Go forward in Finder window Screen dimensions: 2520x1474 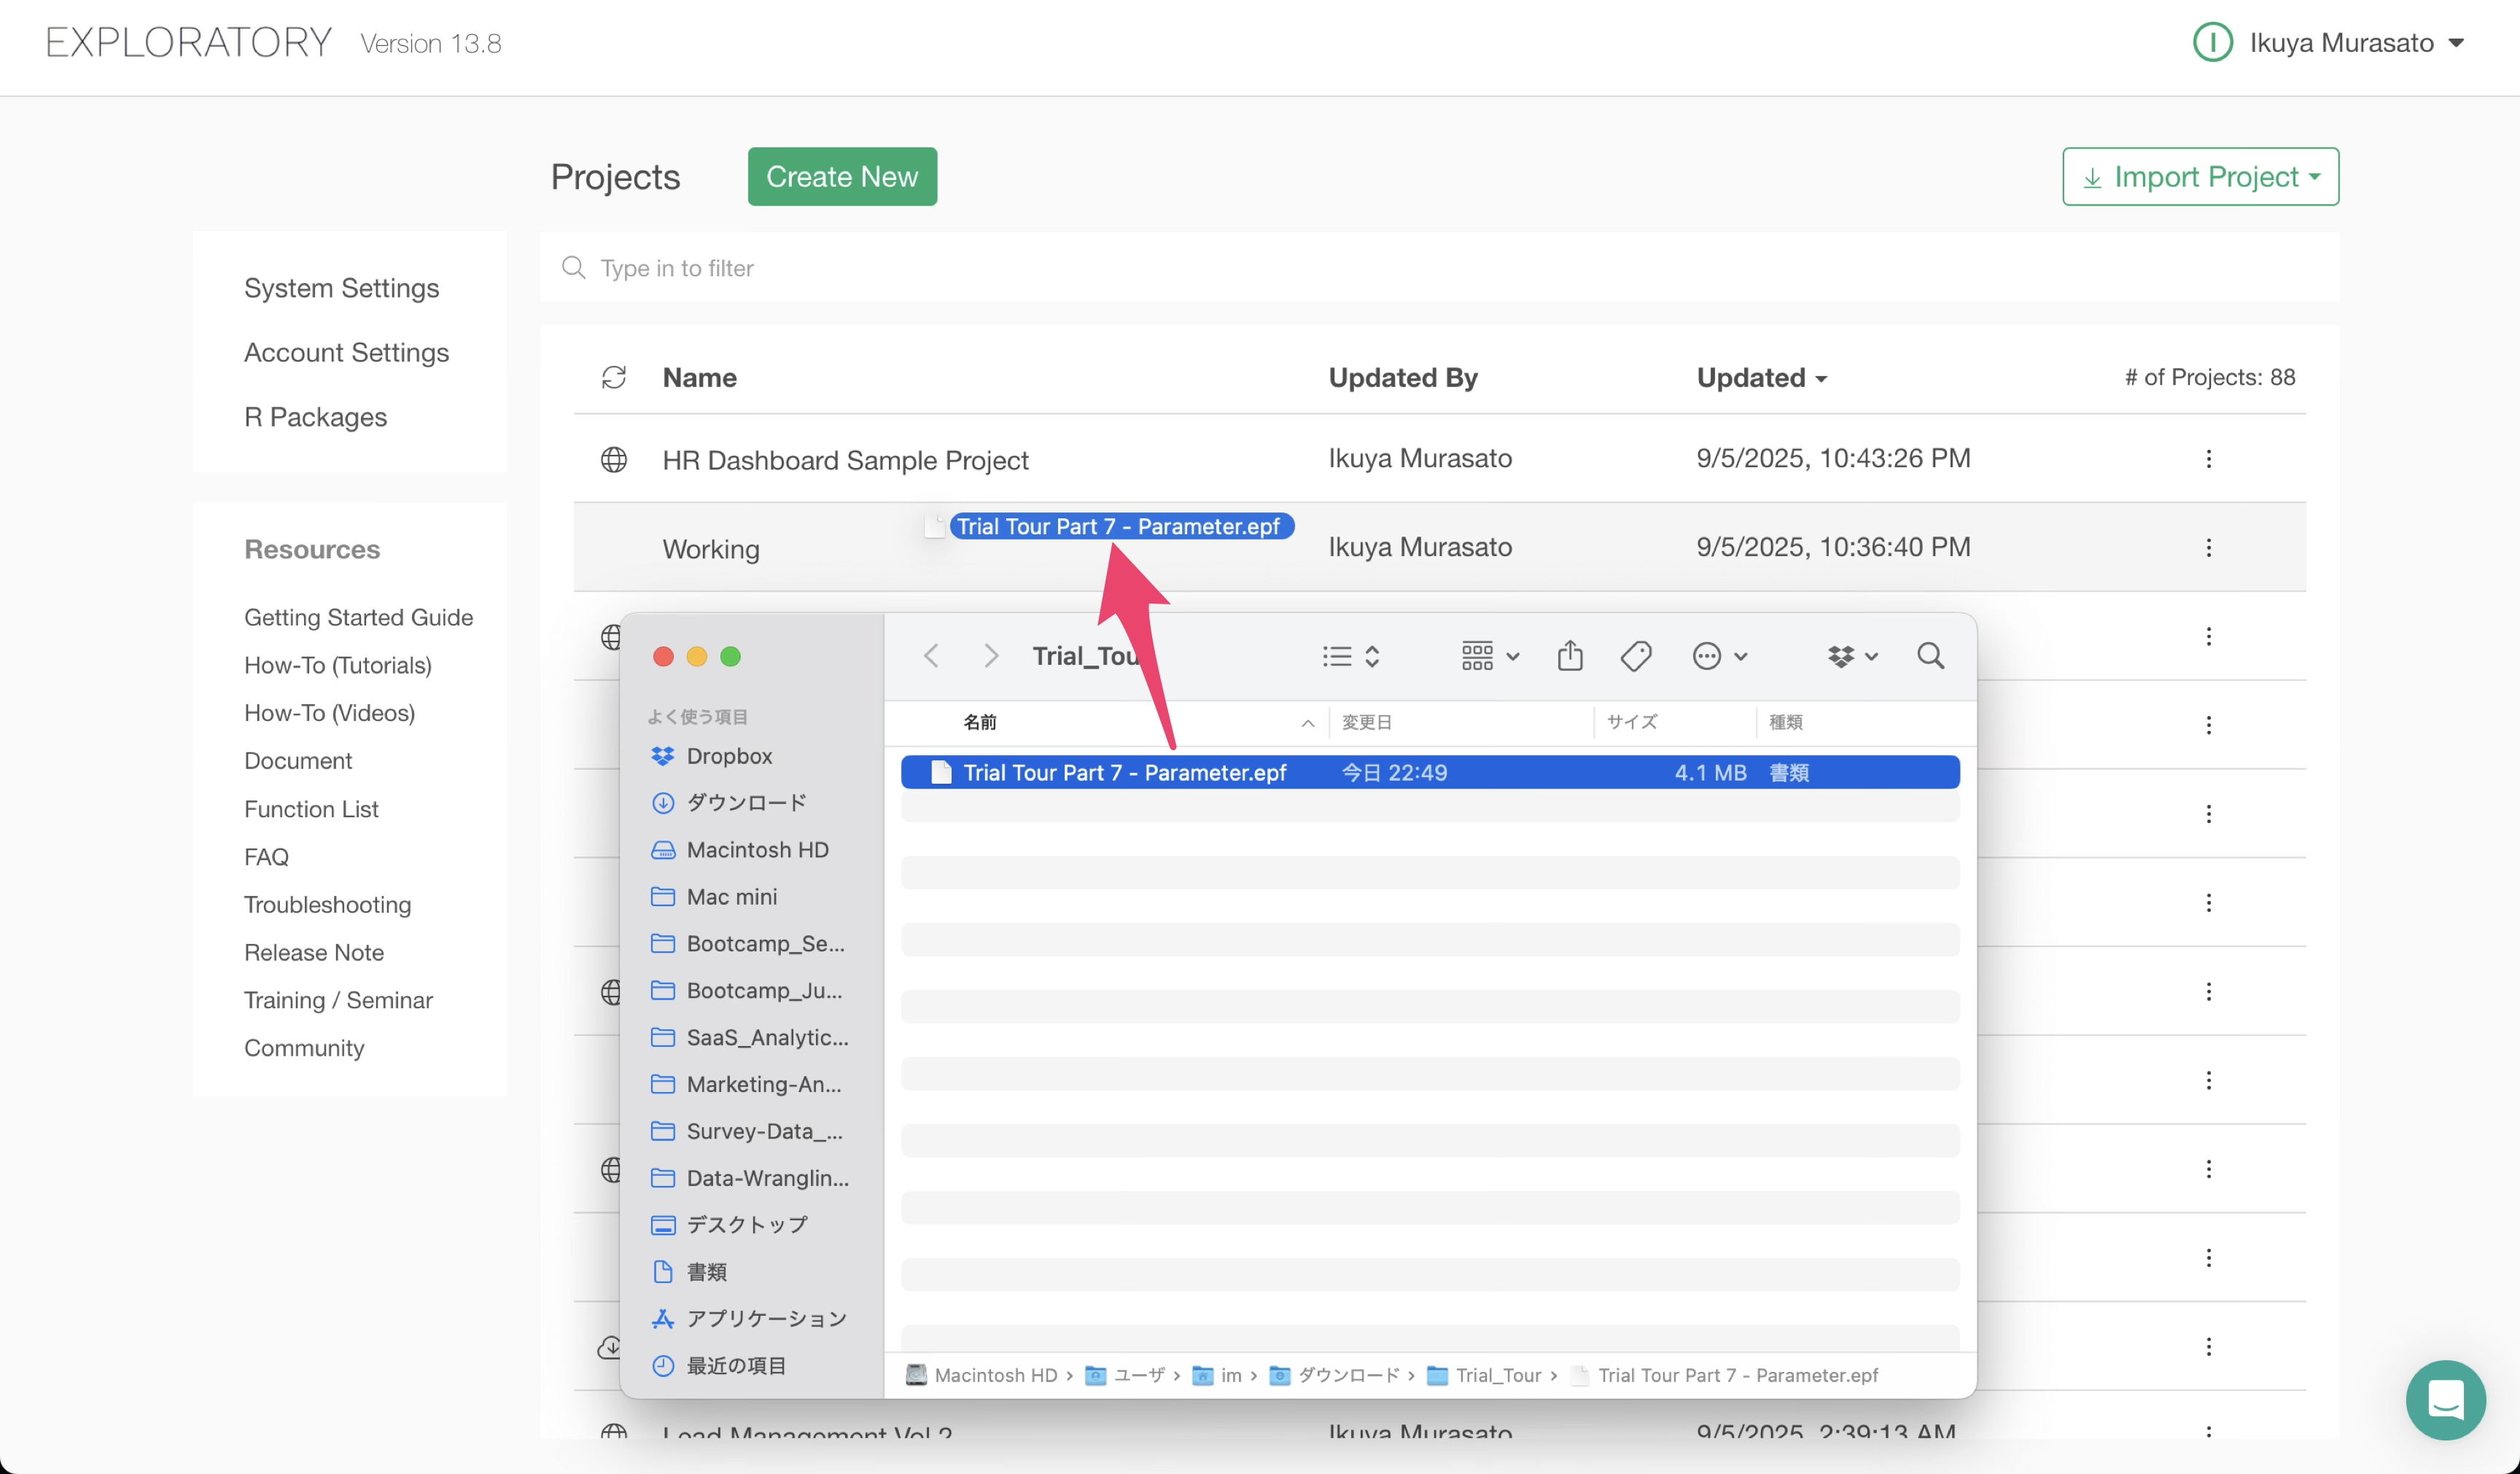[x=990, y=656]
